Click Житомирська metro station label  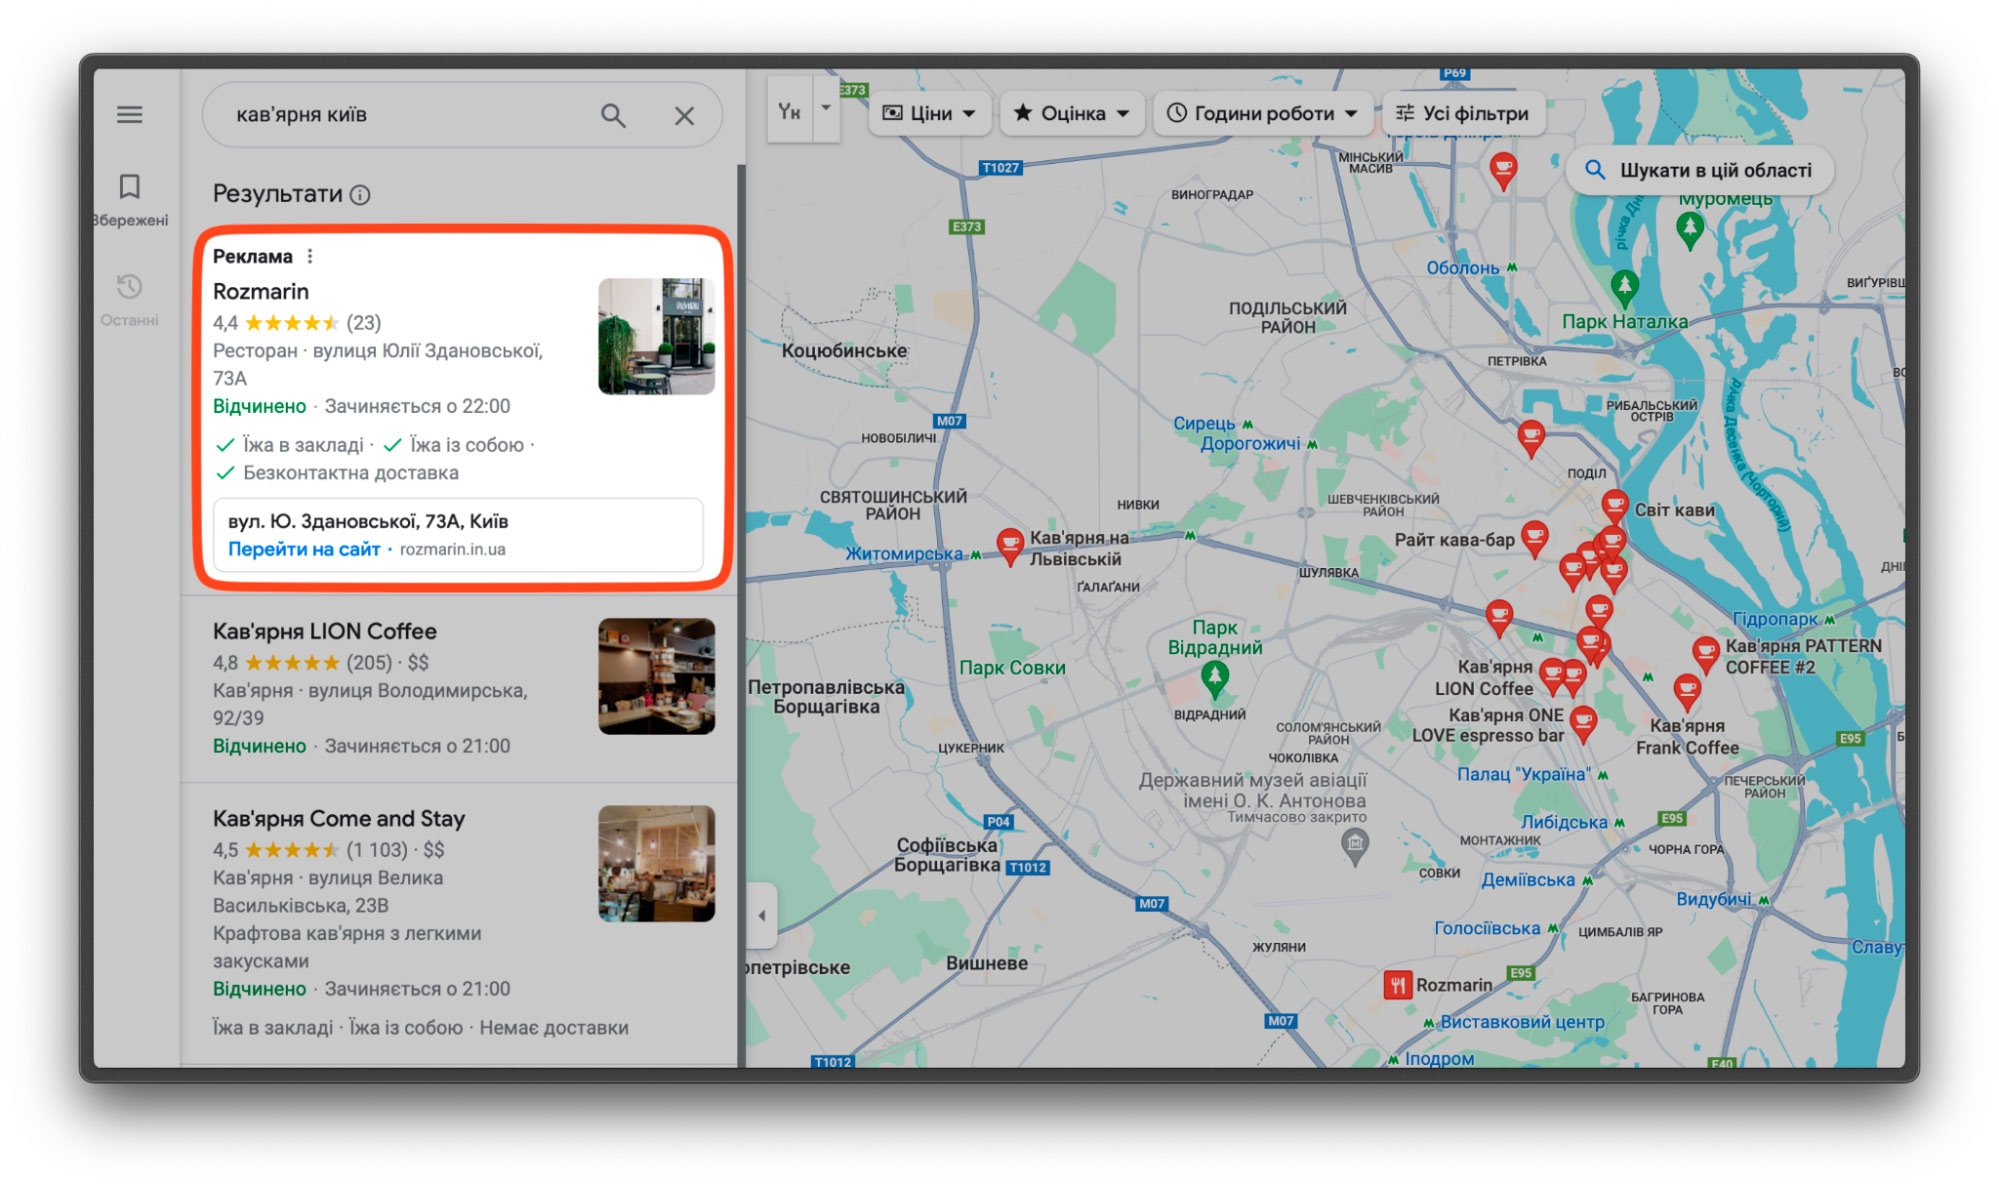904,554
